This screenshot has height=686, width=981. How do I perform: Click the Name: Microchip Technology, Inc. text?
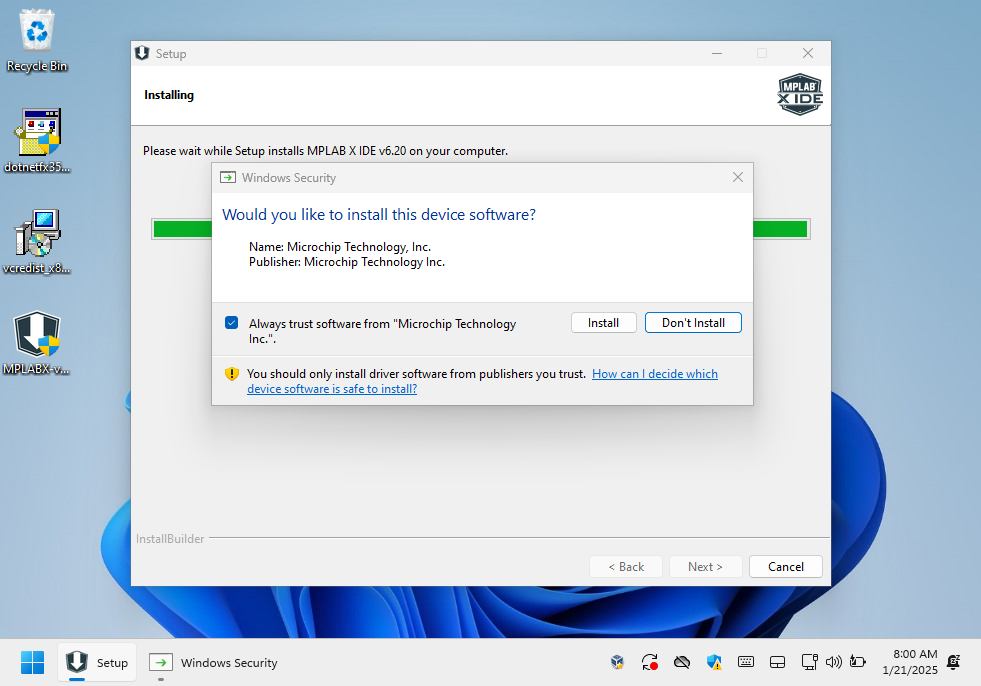[340, 247]
